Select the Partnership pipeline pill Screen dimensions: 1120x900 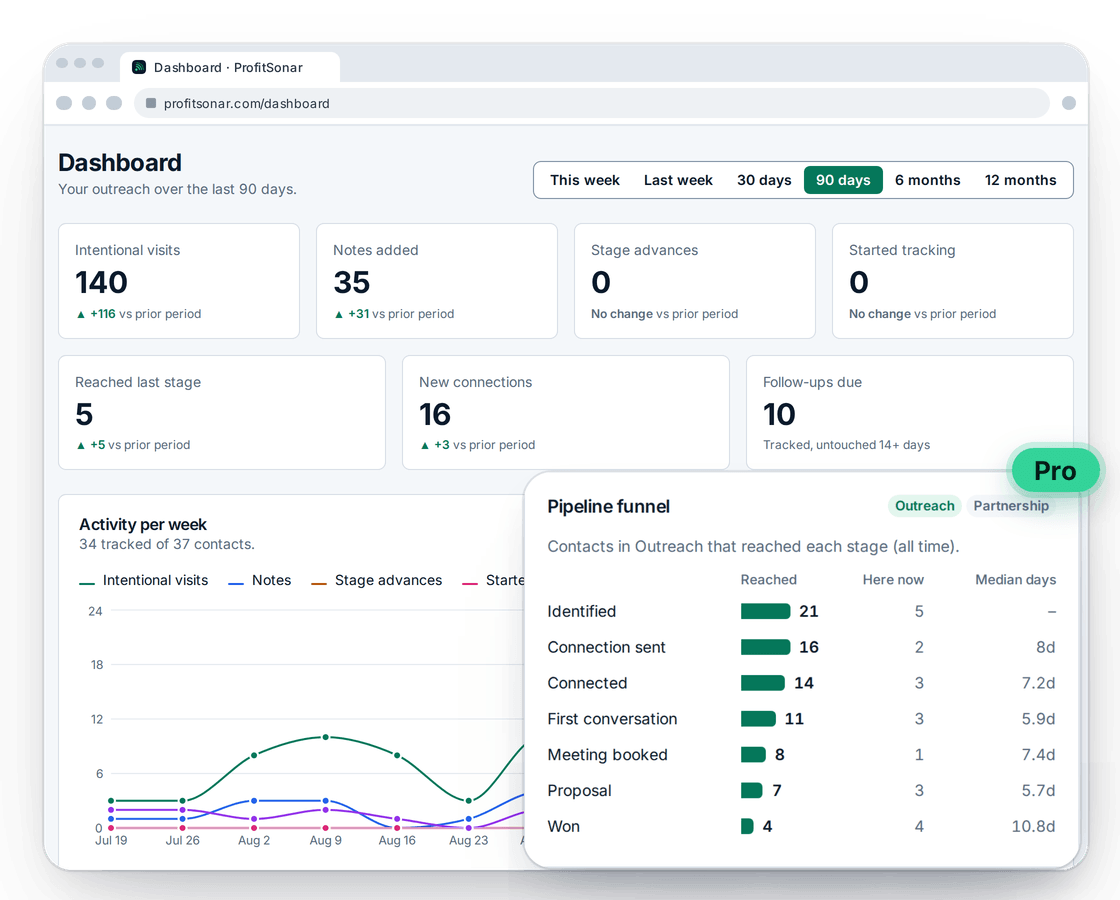[x=1011, y=506]
